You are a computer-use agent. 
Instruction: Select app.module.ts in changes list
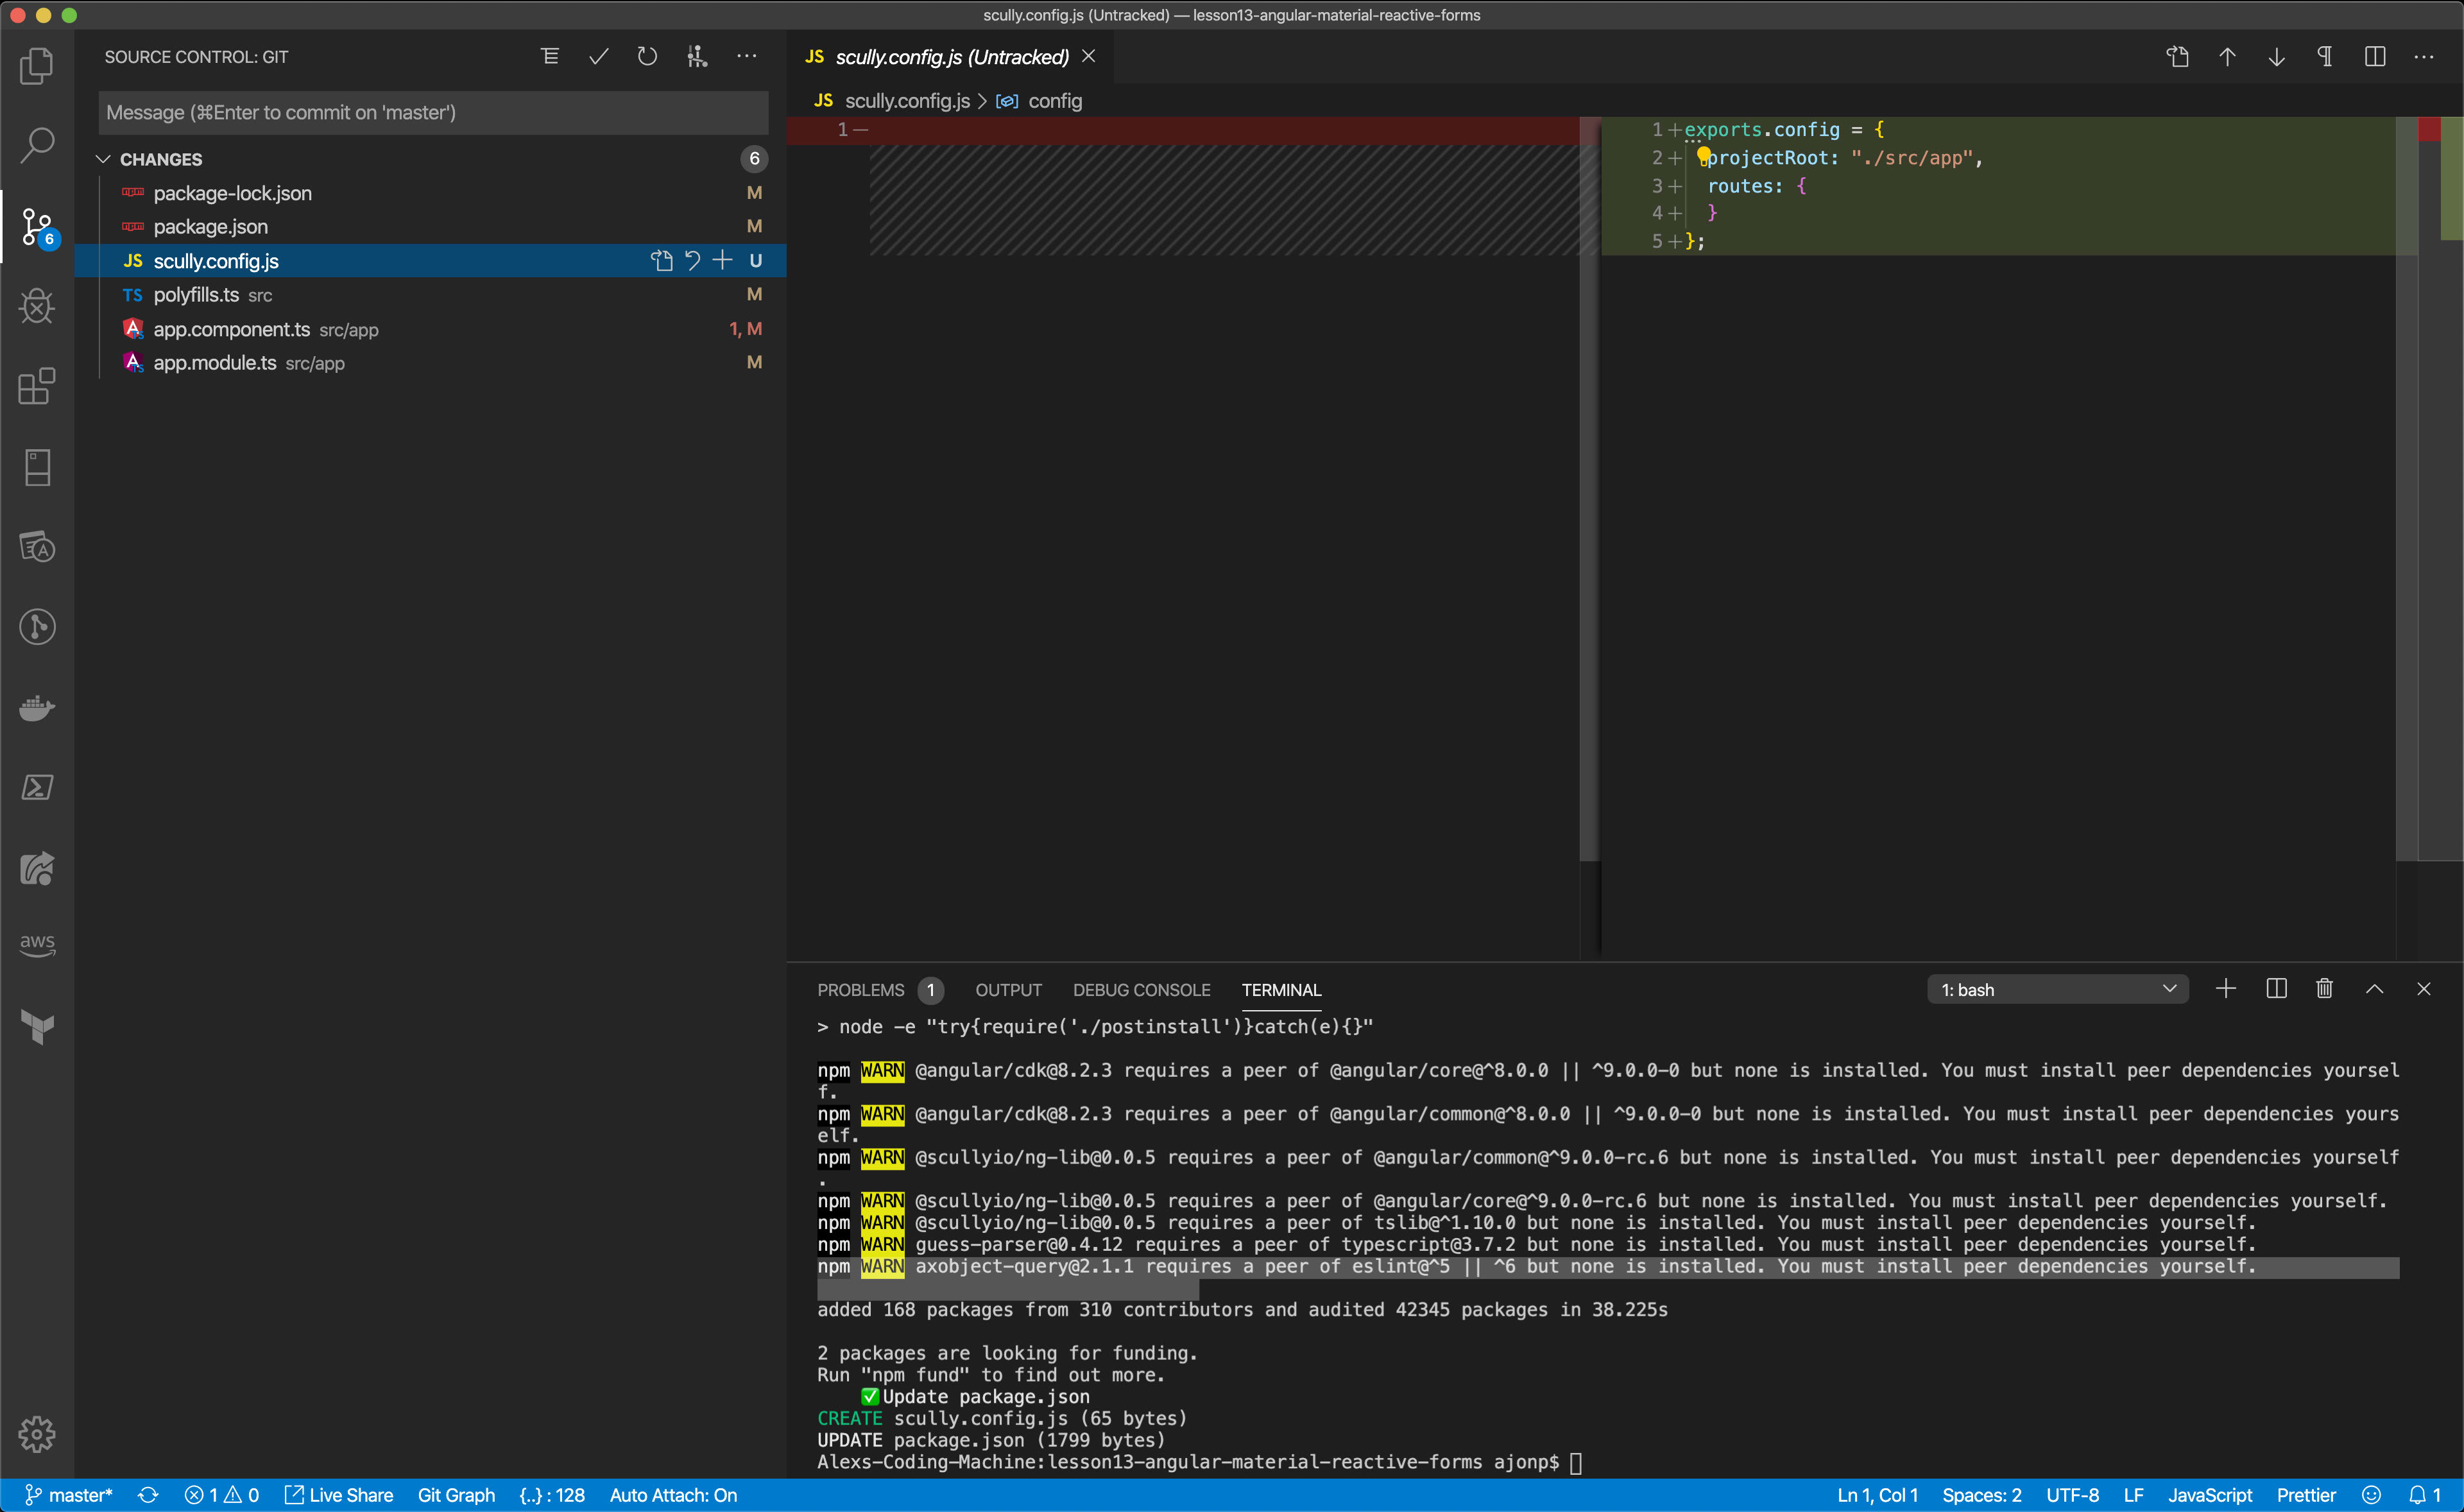point(430,363)
